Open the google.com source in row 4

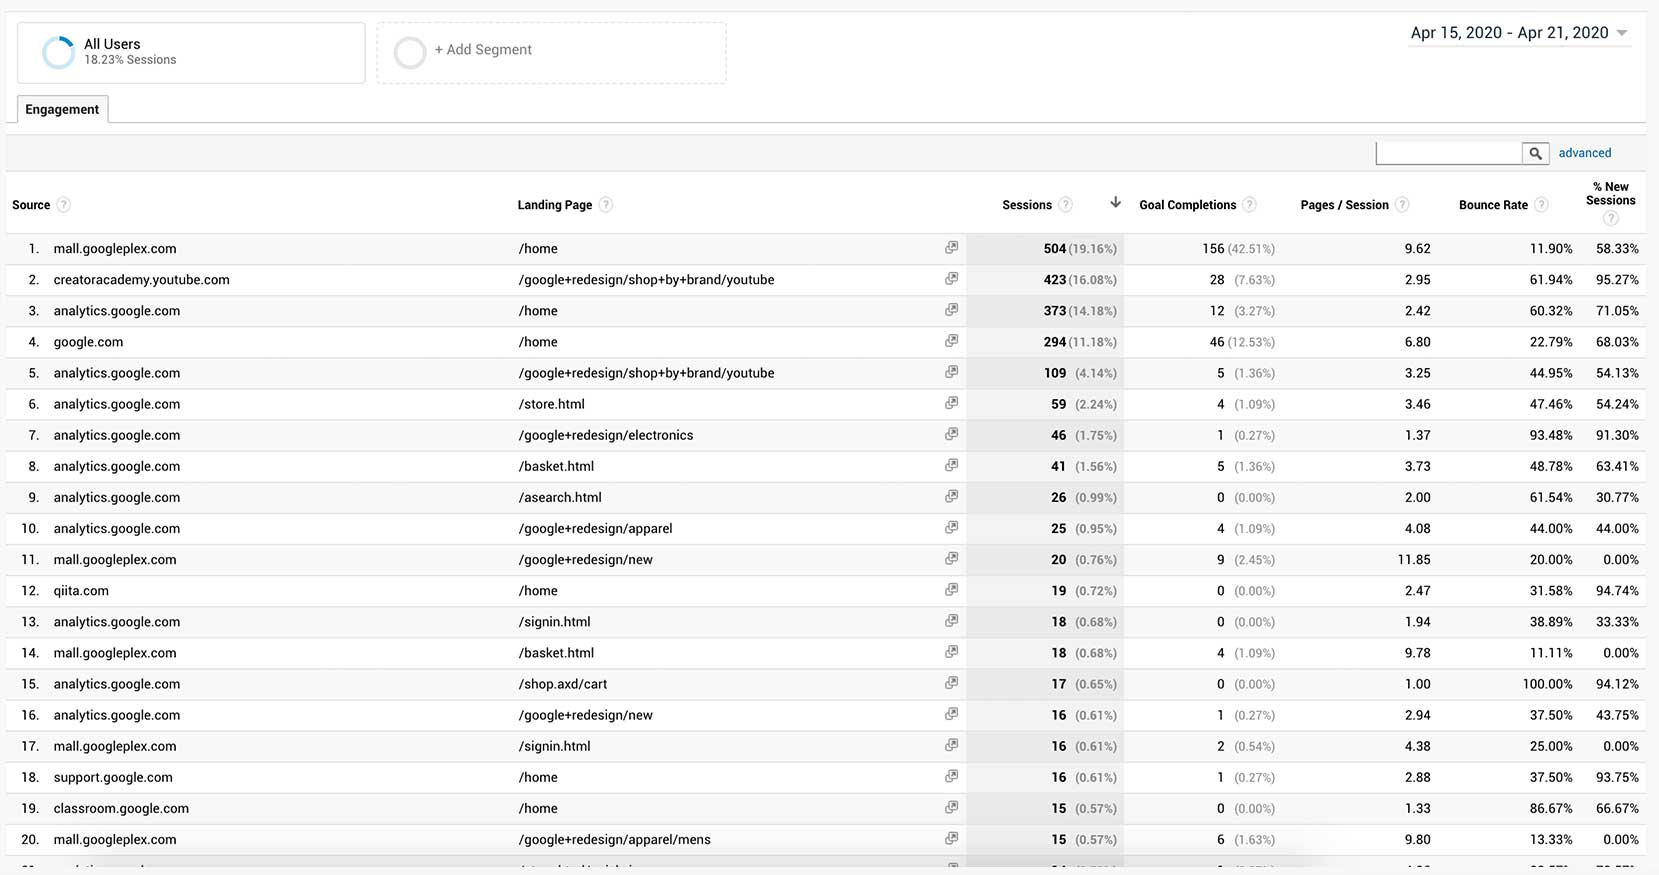coord(89,342)
